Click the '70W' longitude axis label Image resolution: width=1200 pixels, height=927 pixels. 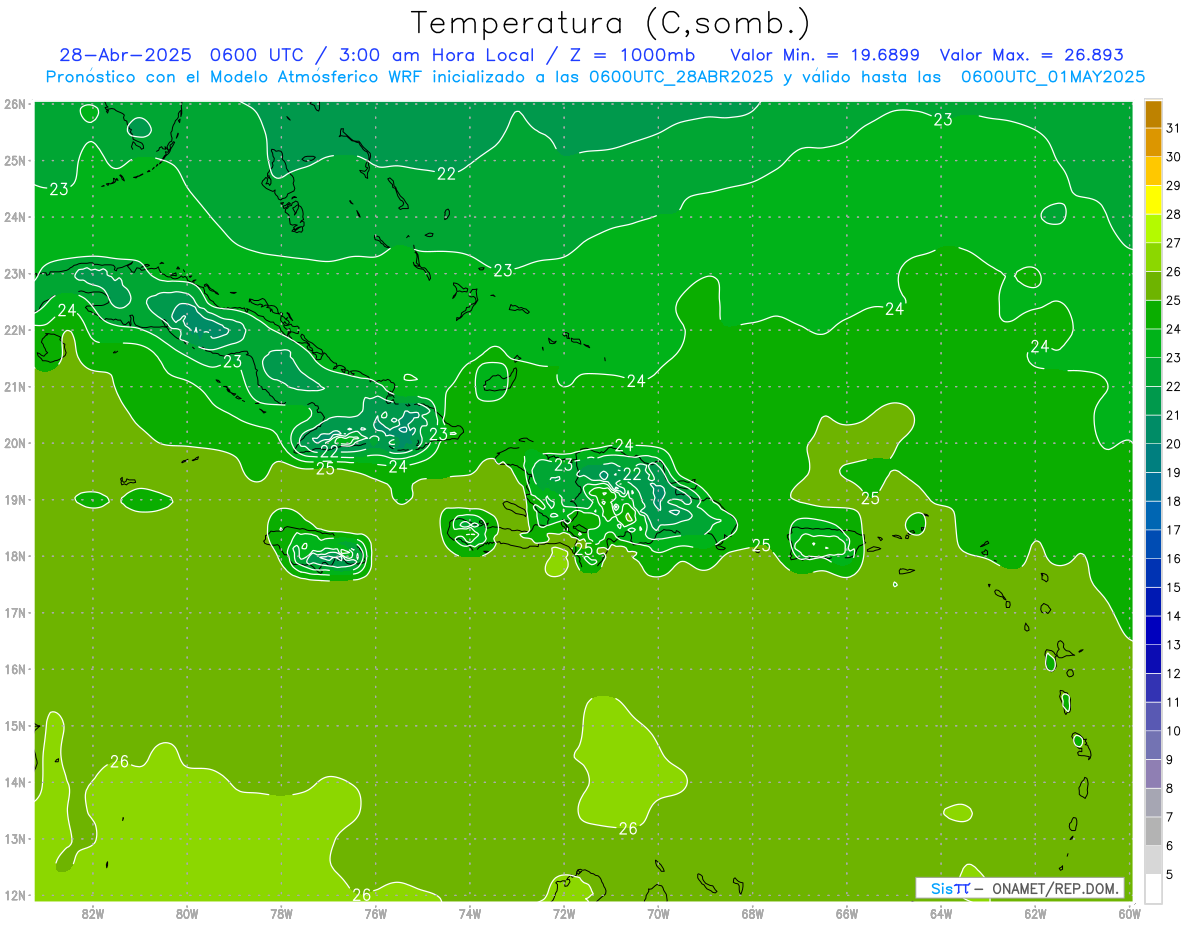(x=658, y=913)
